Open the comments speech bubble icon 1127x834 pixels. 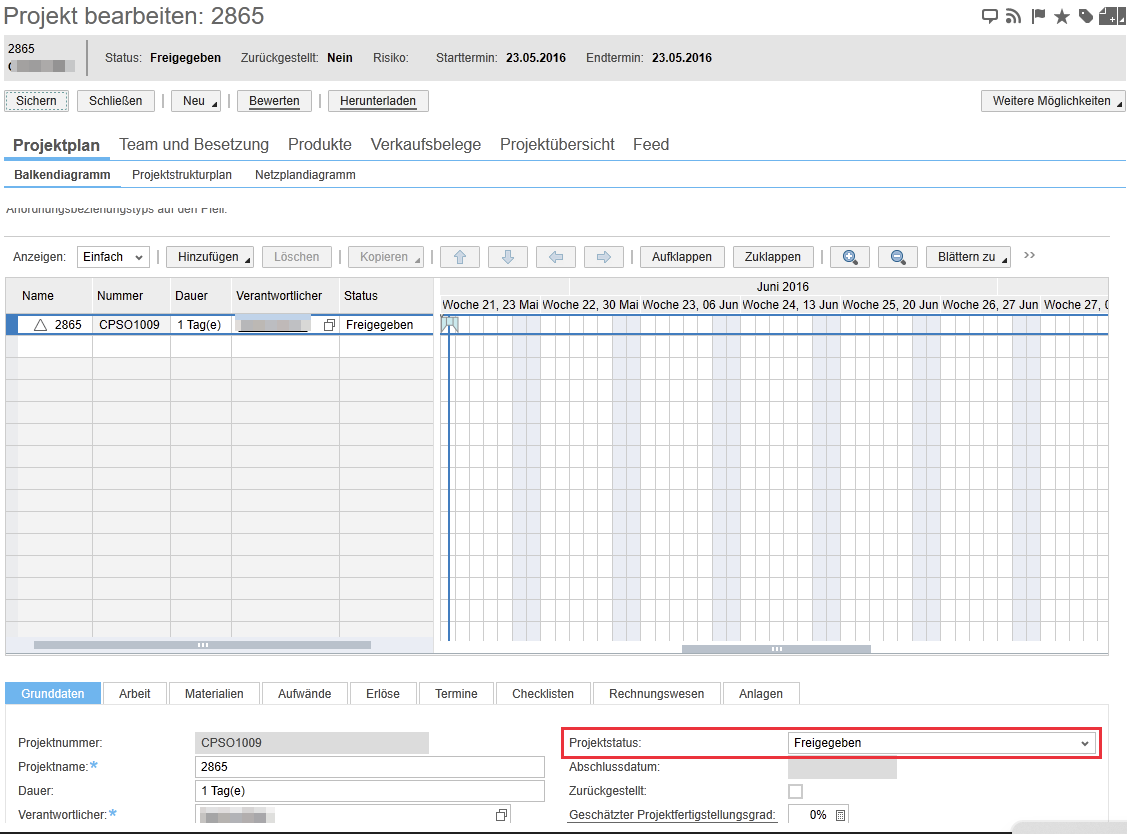(990, 17)
